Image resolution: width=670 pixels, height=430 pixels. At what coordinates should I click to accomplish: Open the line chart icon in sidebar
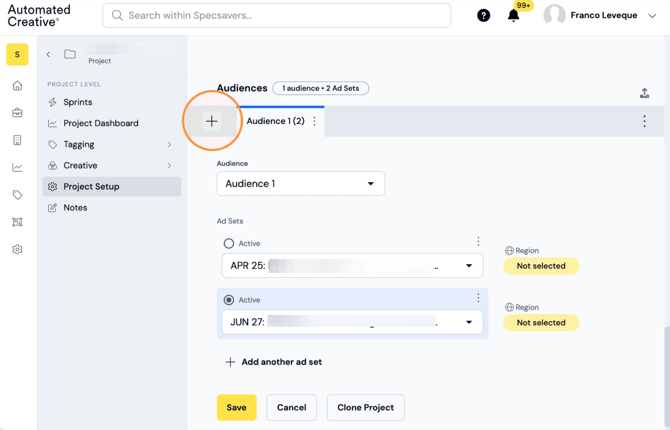coord(17,168)
